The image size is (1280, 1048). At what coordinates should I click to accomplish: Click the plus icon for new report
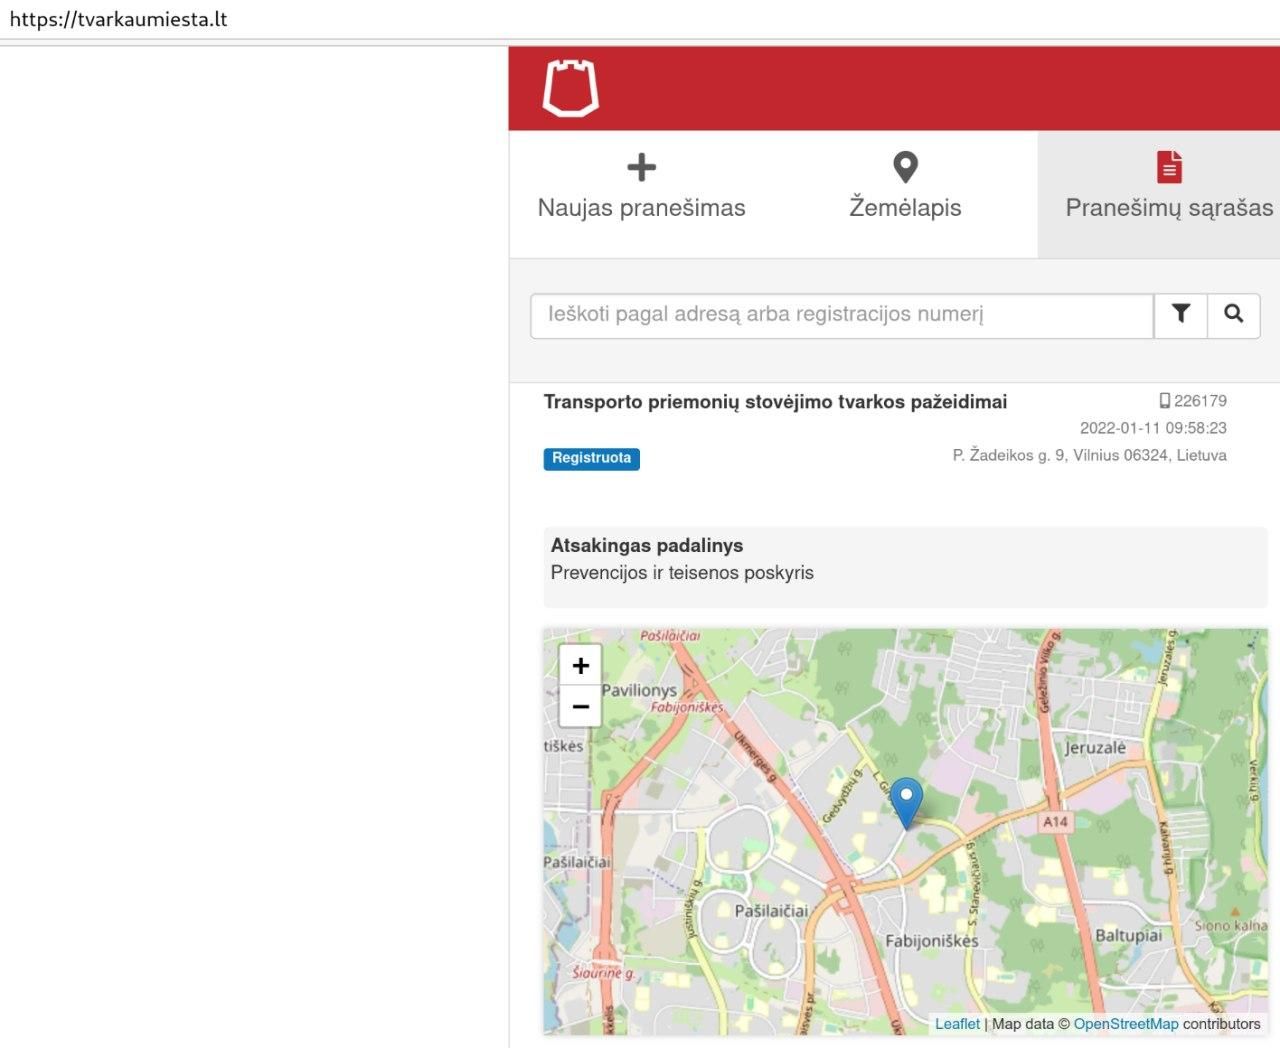pos(641,167)
